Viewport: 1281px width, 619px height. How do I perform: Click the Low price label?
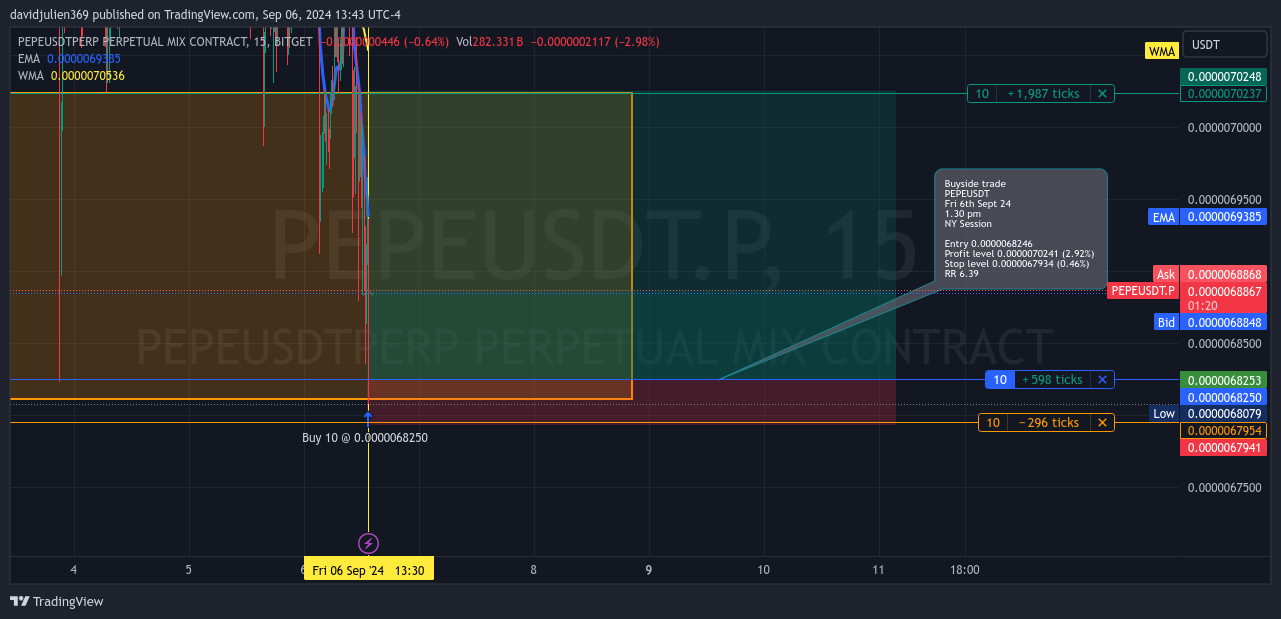tap(1164, 413)
